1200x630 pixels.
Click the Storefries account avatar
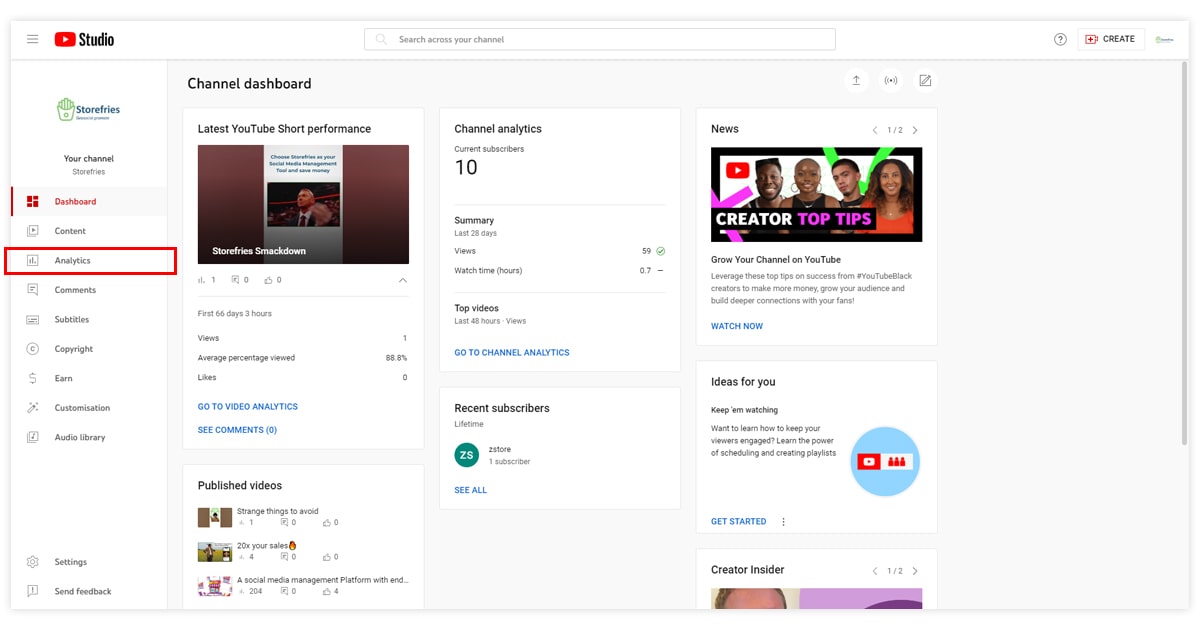click(x=1164, y=39)
